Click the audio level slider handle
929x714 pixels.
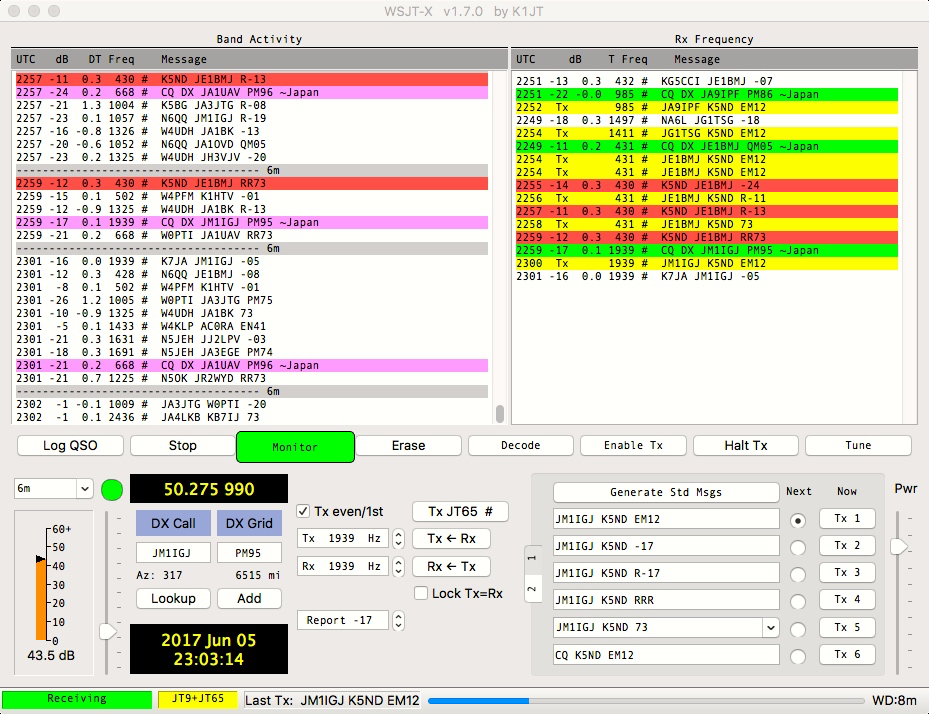(x=107, y=632)
